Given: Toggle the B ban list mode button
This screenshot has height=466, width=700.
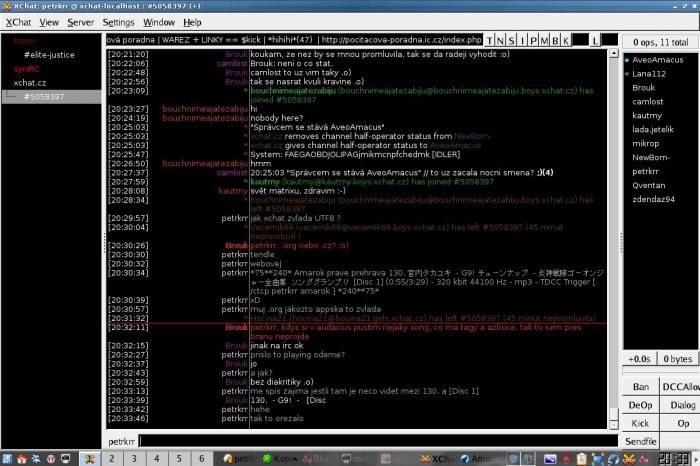Looking at the screenshot, I should tap(555, 40).
